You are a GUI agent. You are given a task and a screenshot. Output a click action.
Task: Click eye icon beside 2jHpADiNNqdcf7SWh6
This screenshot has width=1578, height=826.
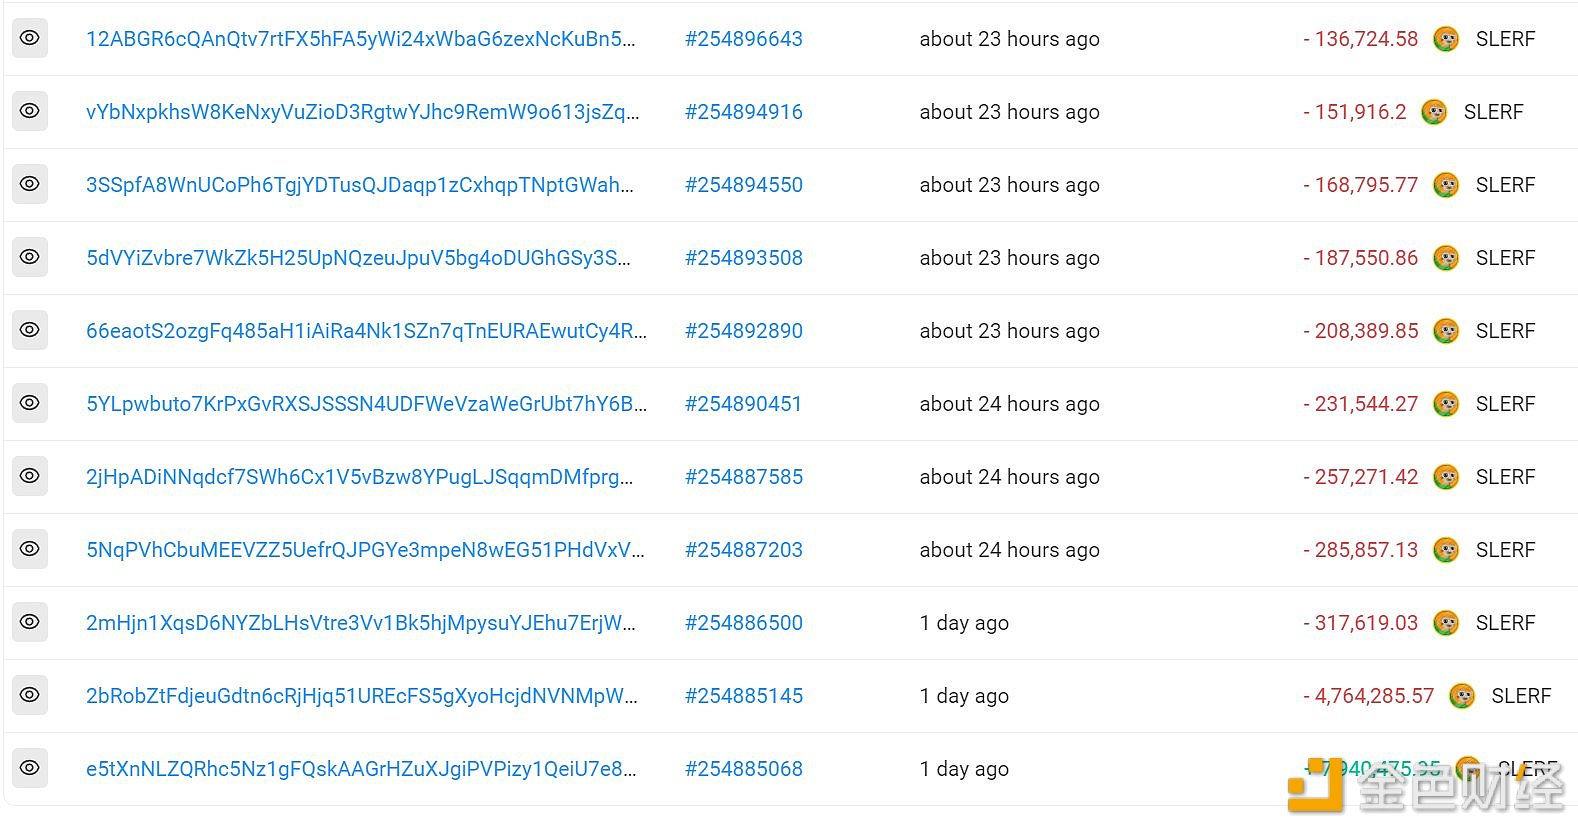[x=30, y=476]
